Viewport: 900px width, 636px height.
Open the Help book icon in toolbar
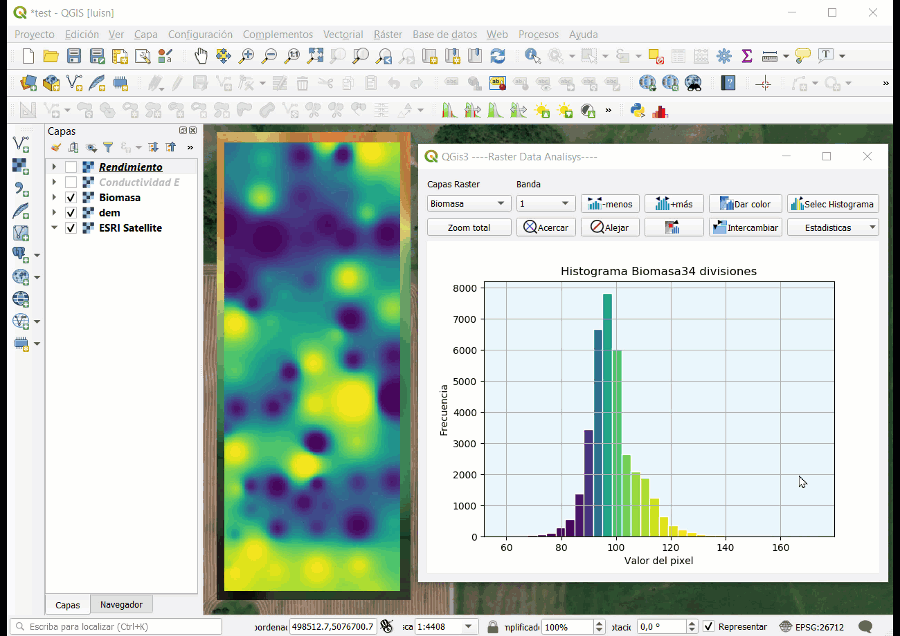point(728,83)
